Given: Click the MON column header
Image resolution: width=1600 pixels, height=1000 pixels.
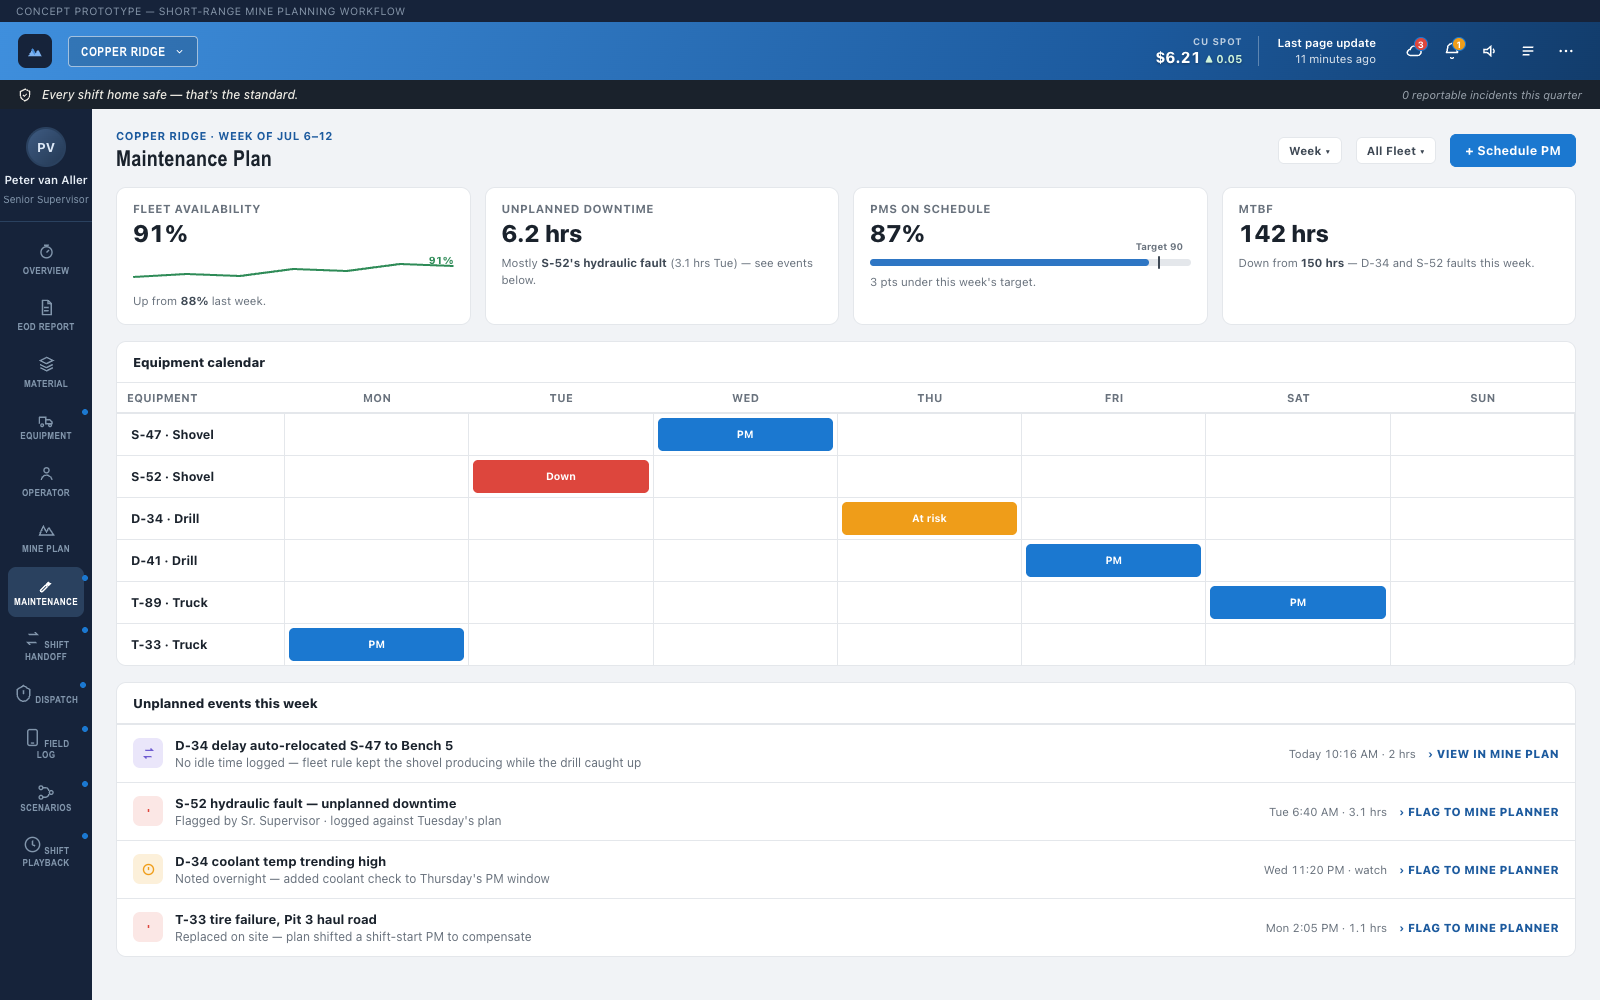Looking at the screenshot, I should pyautogui.click(x=377, y=398).
